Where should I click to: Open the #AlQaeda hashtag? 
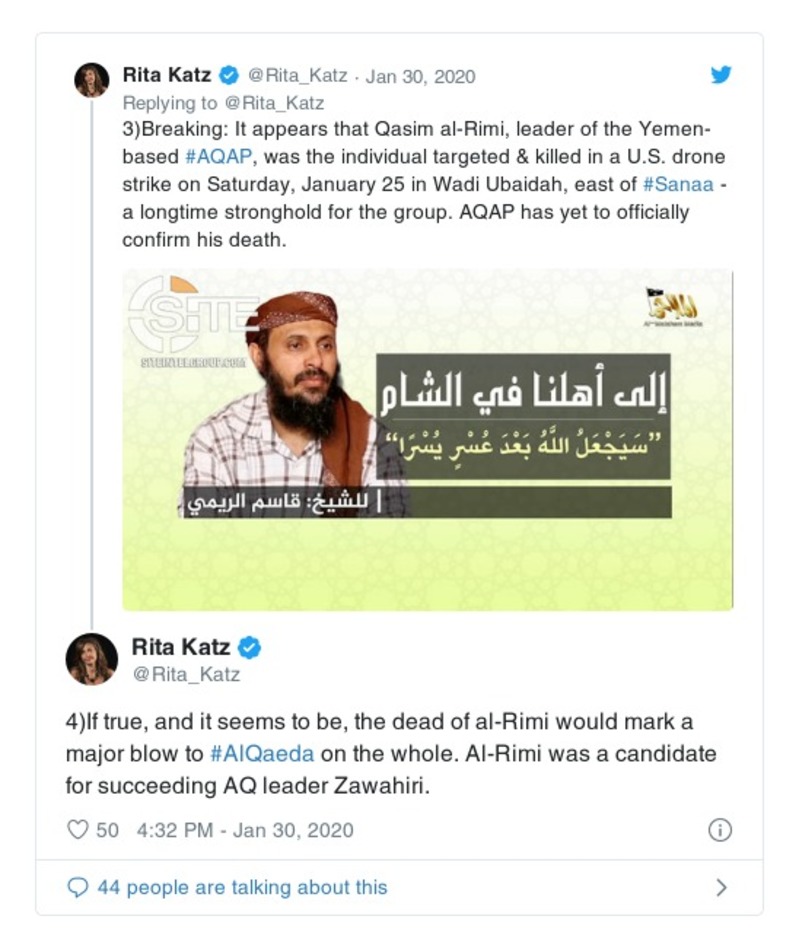(x=266, y=753)
